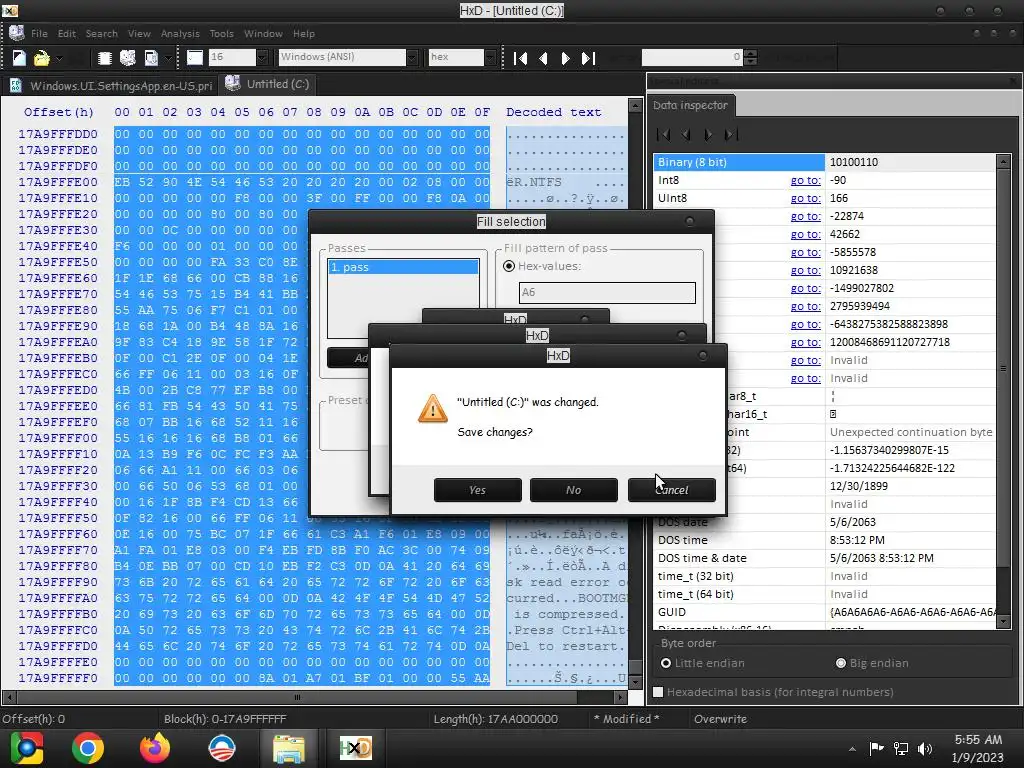Screen dimensions: 1024x768
Task: Open Chrome from the taskbar
Action: point(88,748)
